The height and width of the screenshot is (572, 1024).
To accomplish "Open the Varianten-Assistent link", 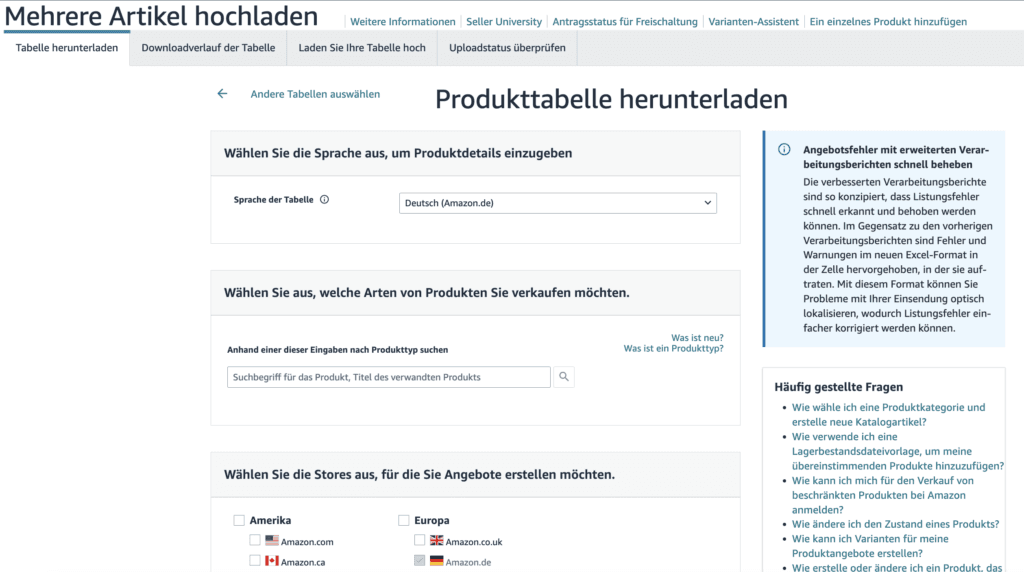I will point(753,22).
